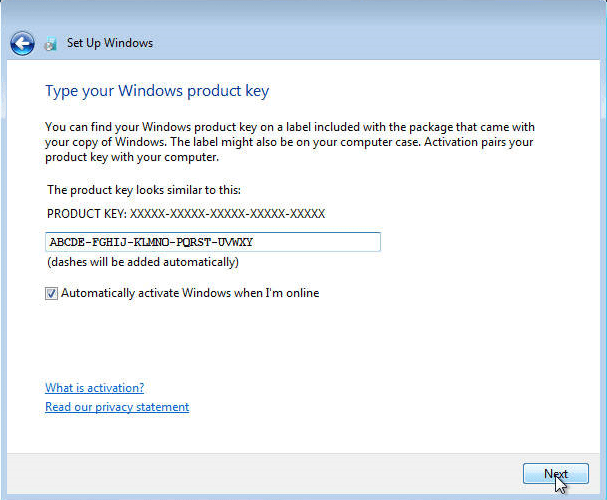Click the product key description paragraph
Viewport: 607px width, 500px height.
point(290,142)
